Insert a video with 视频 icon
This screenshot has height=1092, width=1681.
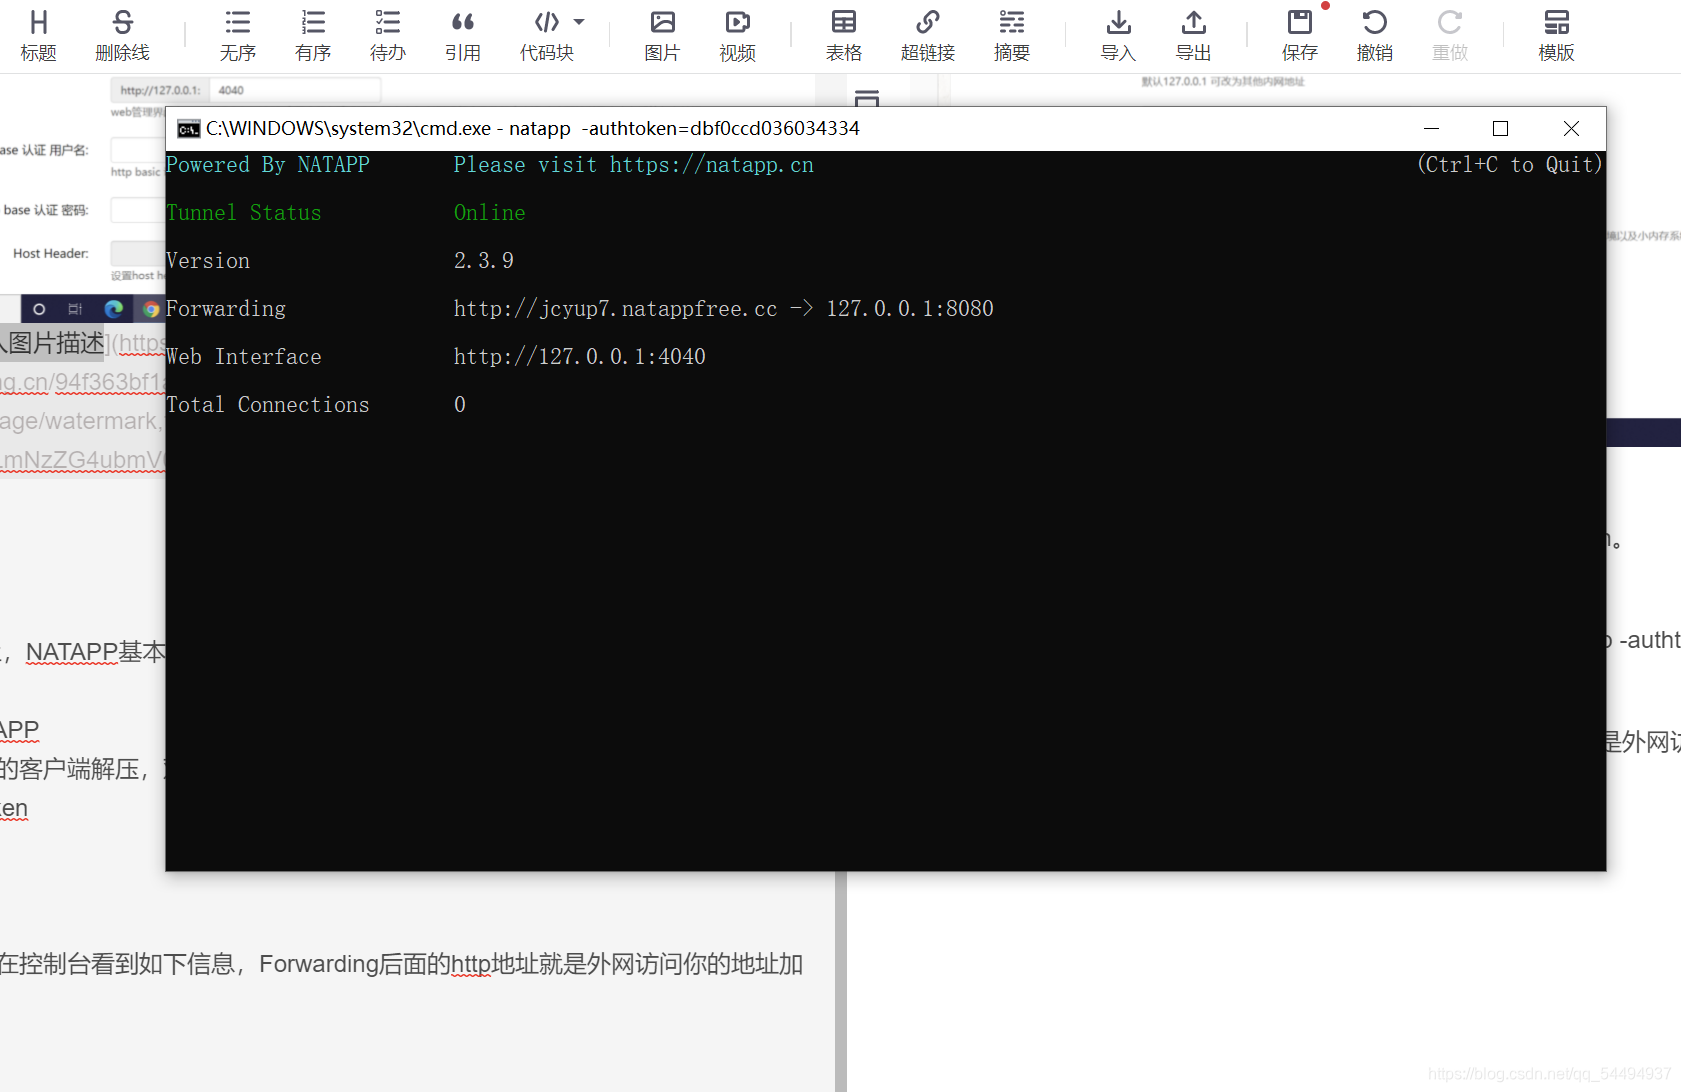(737, 36)
